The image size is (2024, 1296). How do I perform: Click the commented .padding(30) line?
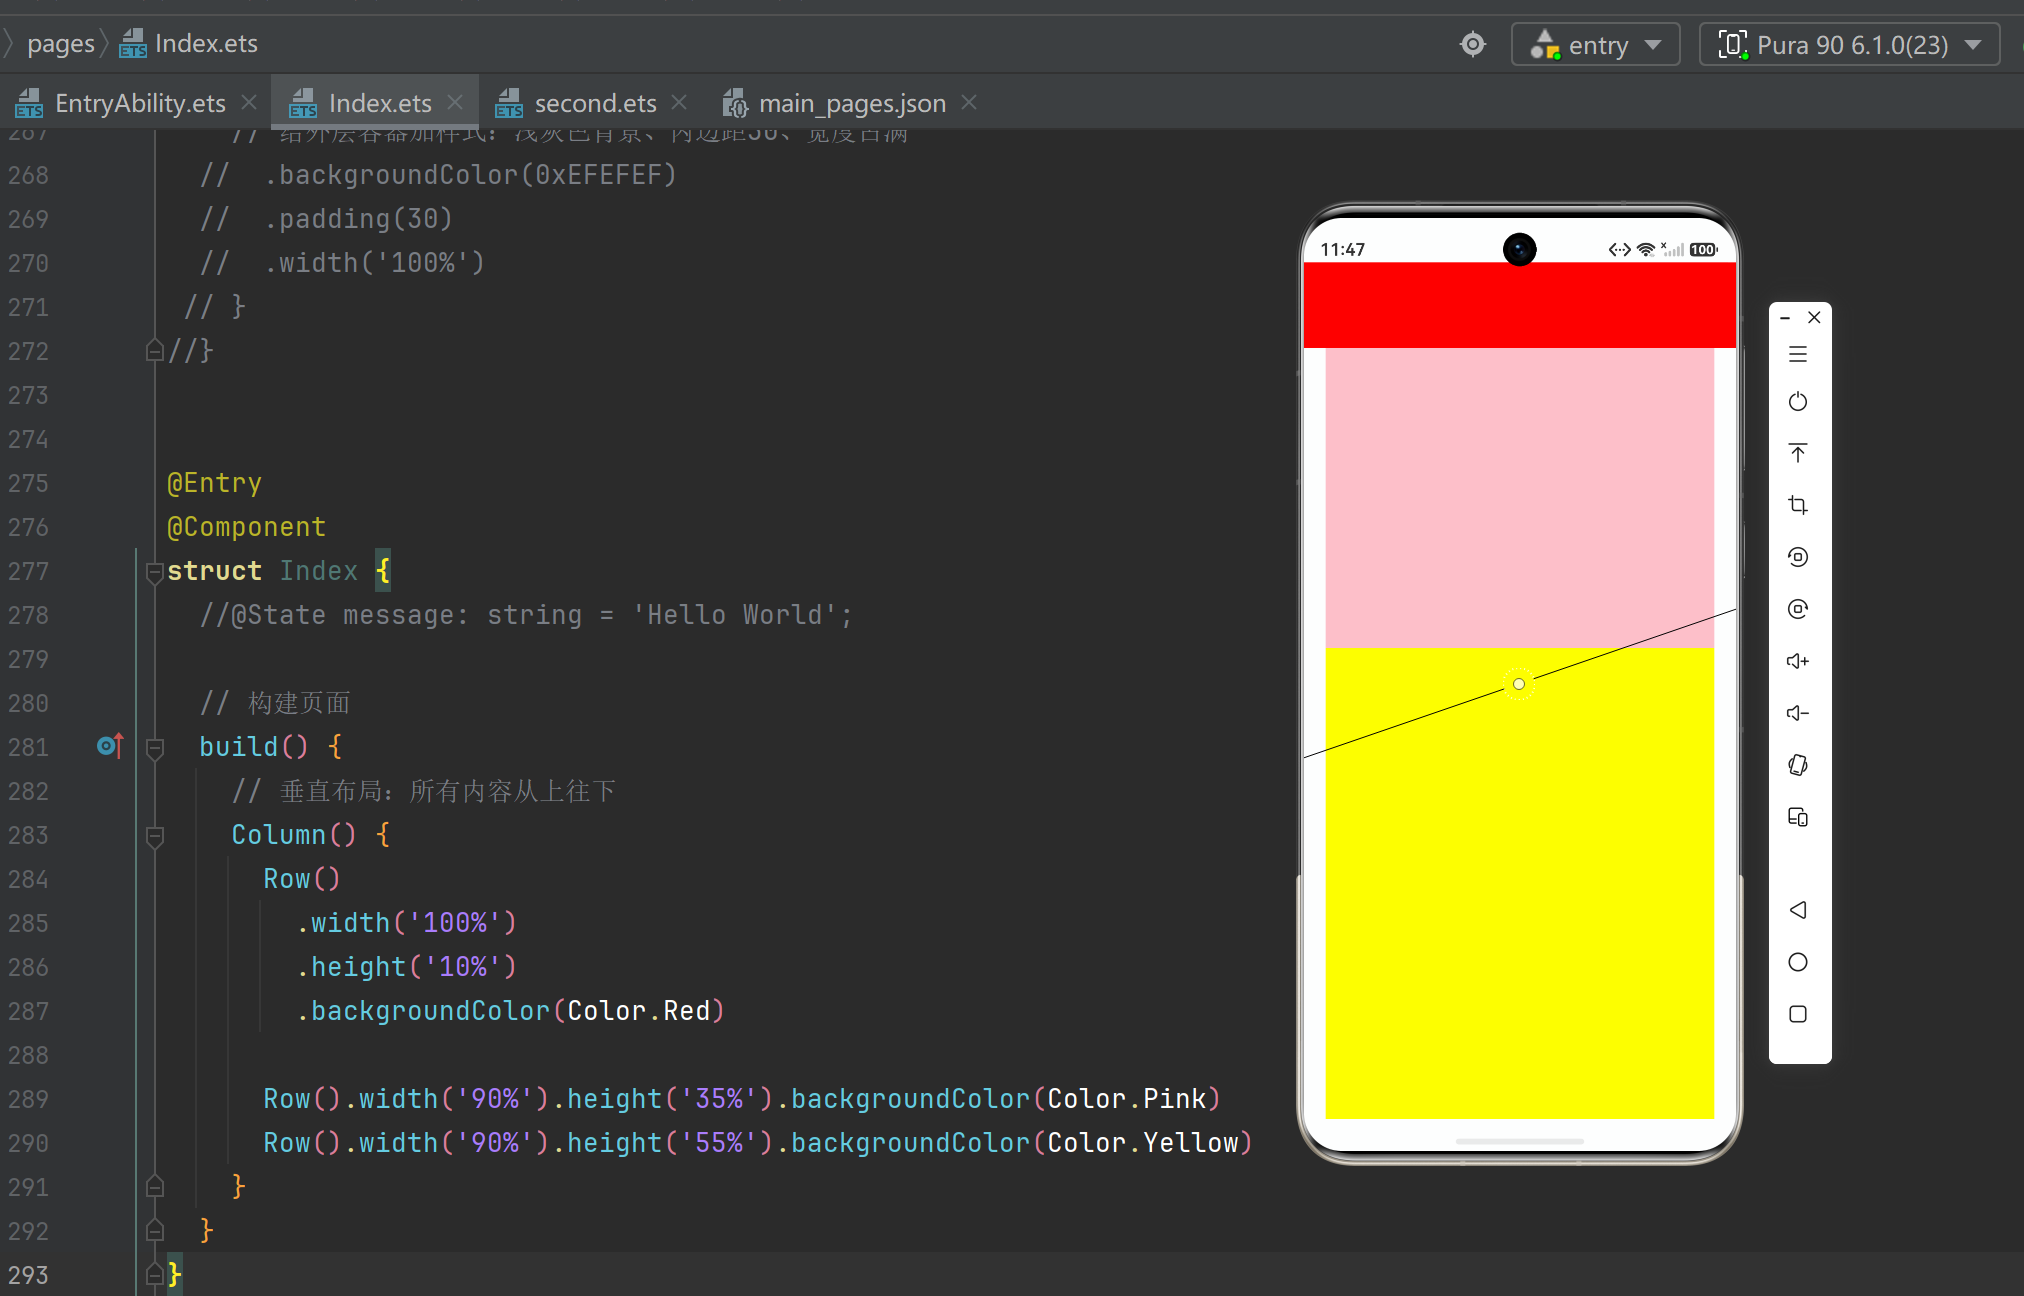point(326,219)
